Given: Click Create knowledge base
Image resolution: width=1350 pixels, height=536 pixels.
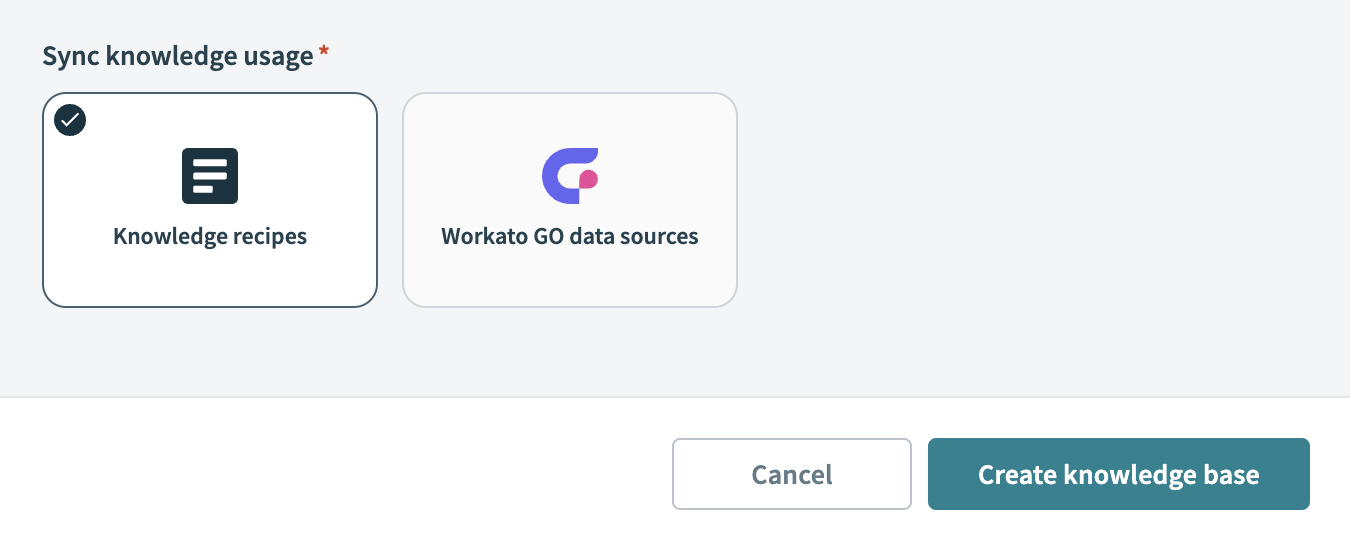Looking at the screenshot, I should (1118, 474).
